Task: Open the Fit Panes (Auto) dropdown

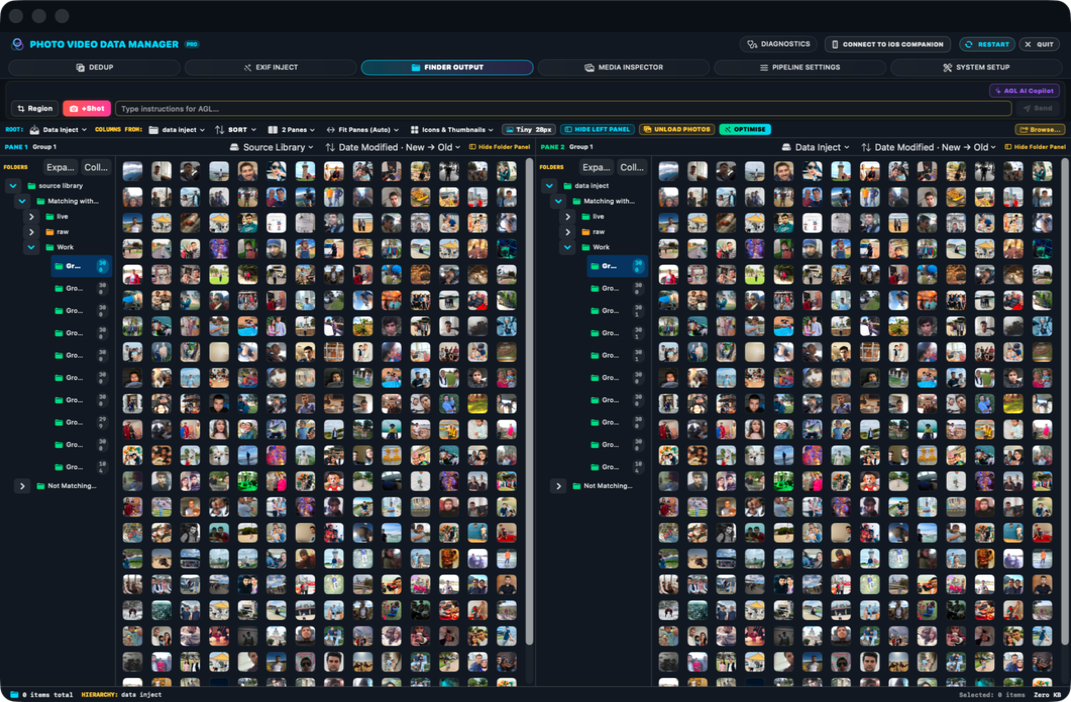Action: (x=362, y=130)
